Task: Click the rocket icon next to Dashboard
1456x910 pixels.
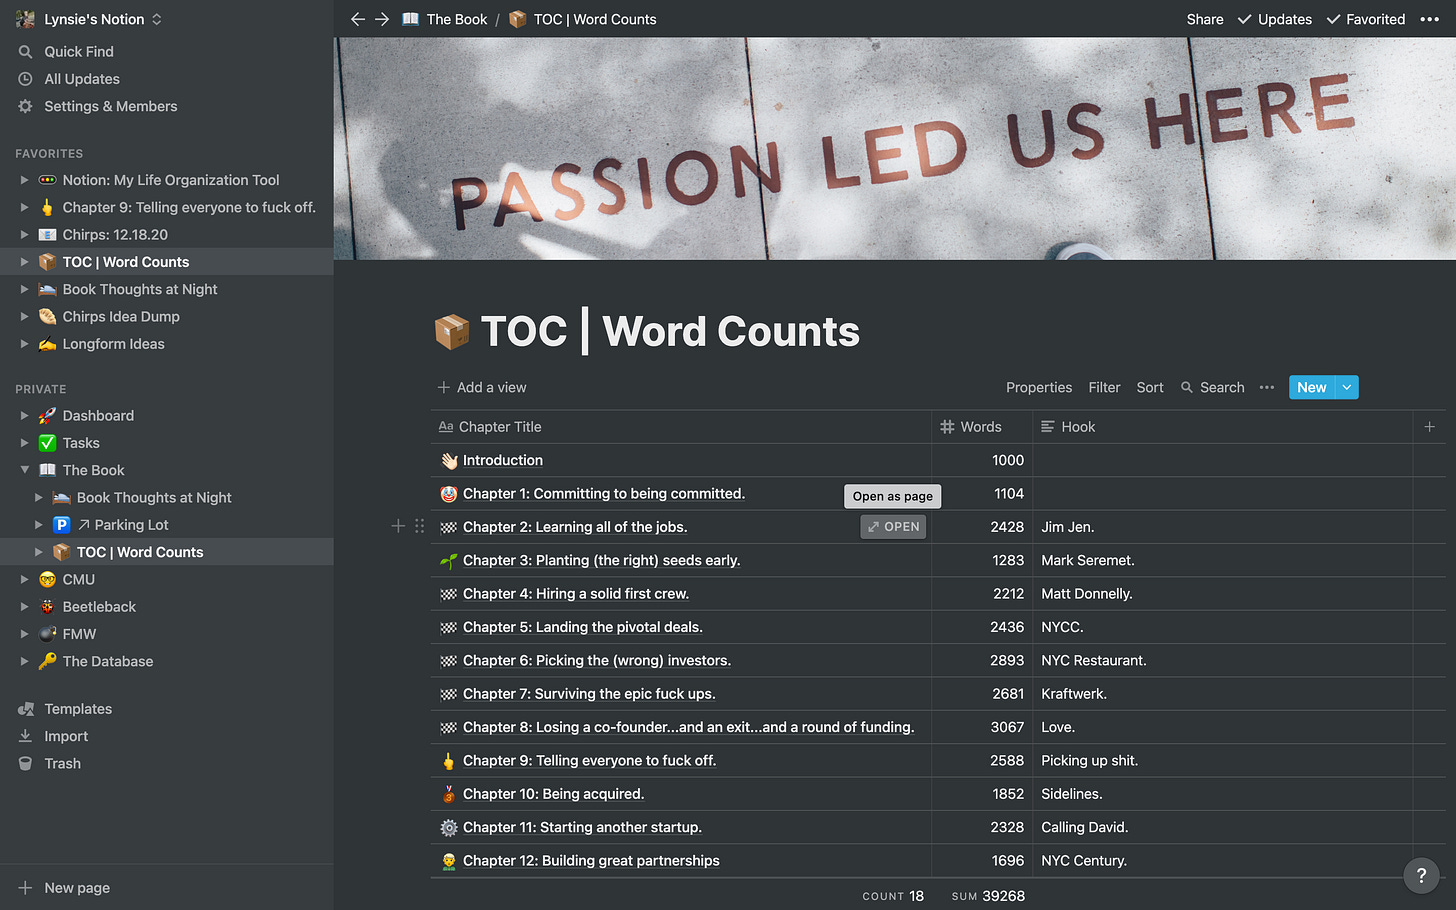Action: click(x=47, y=416)
